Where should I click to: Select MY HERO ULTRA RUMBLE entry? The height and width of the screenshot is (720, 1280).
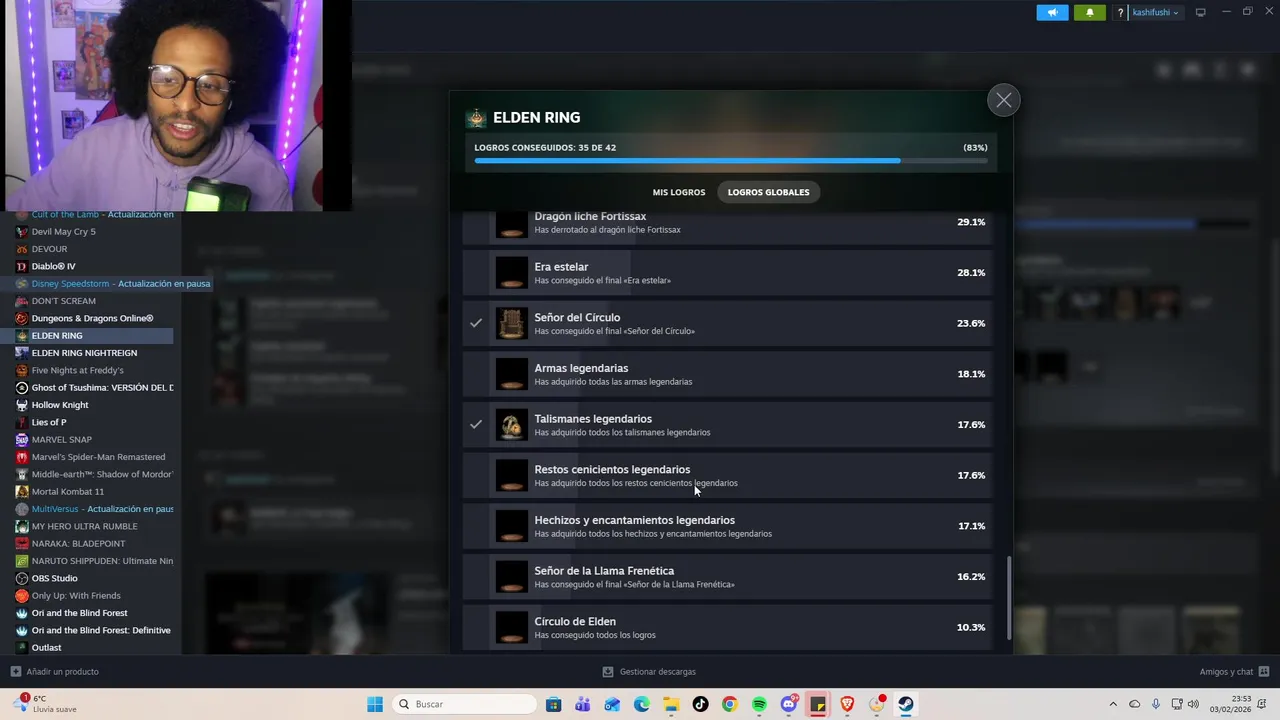[85, 526]
